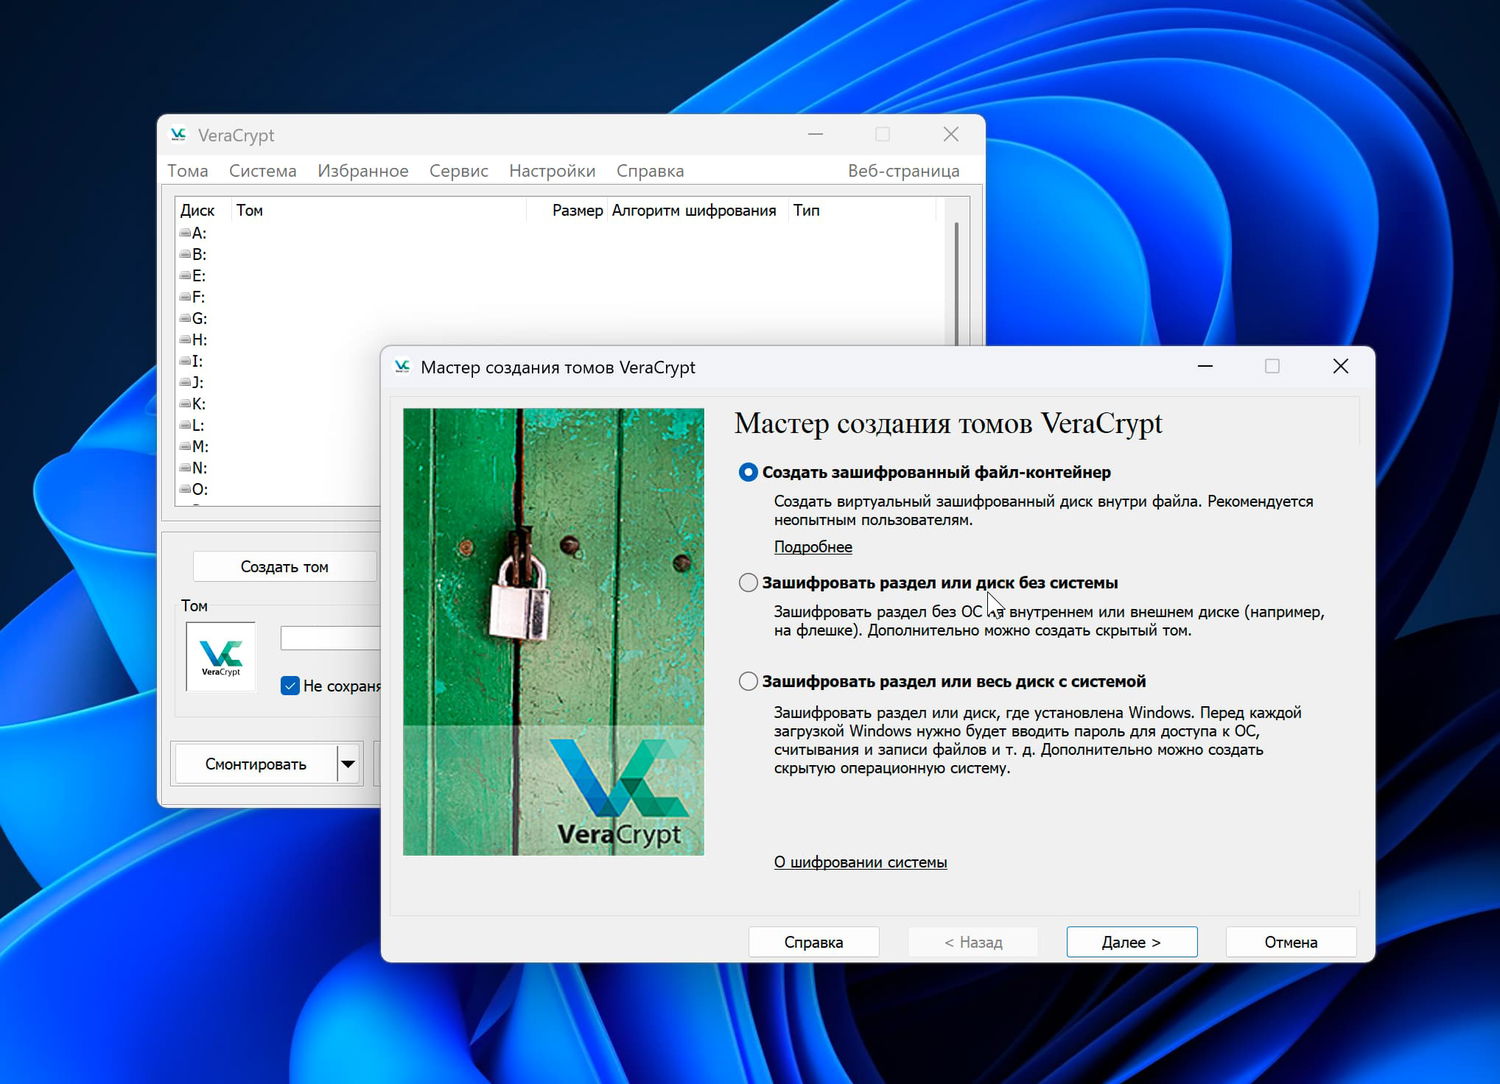Click the Отмена button in wizard
The height and width of the screenshot is (1084, 1500).
[x=1291, y=942]
